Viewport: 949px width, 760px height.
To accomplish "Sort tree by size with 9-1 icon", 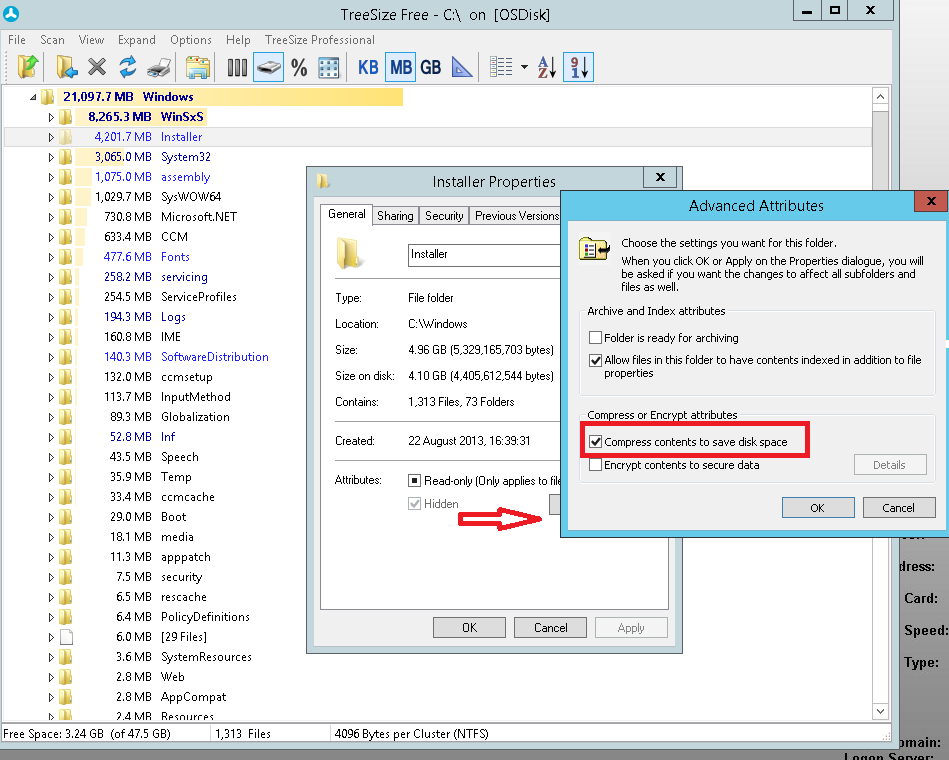I will pyautogui.click(x=579, y=67).
